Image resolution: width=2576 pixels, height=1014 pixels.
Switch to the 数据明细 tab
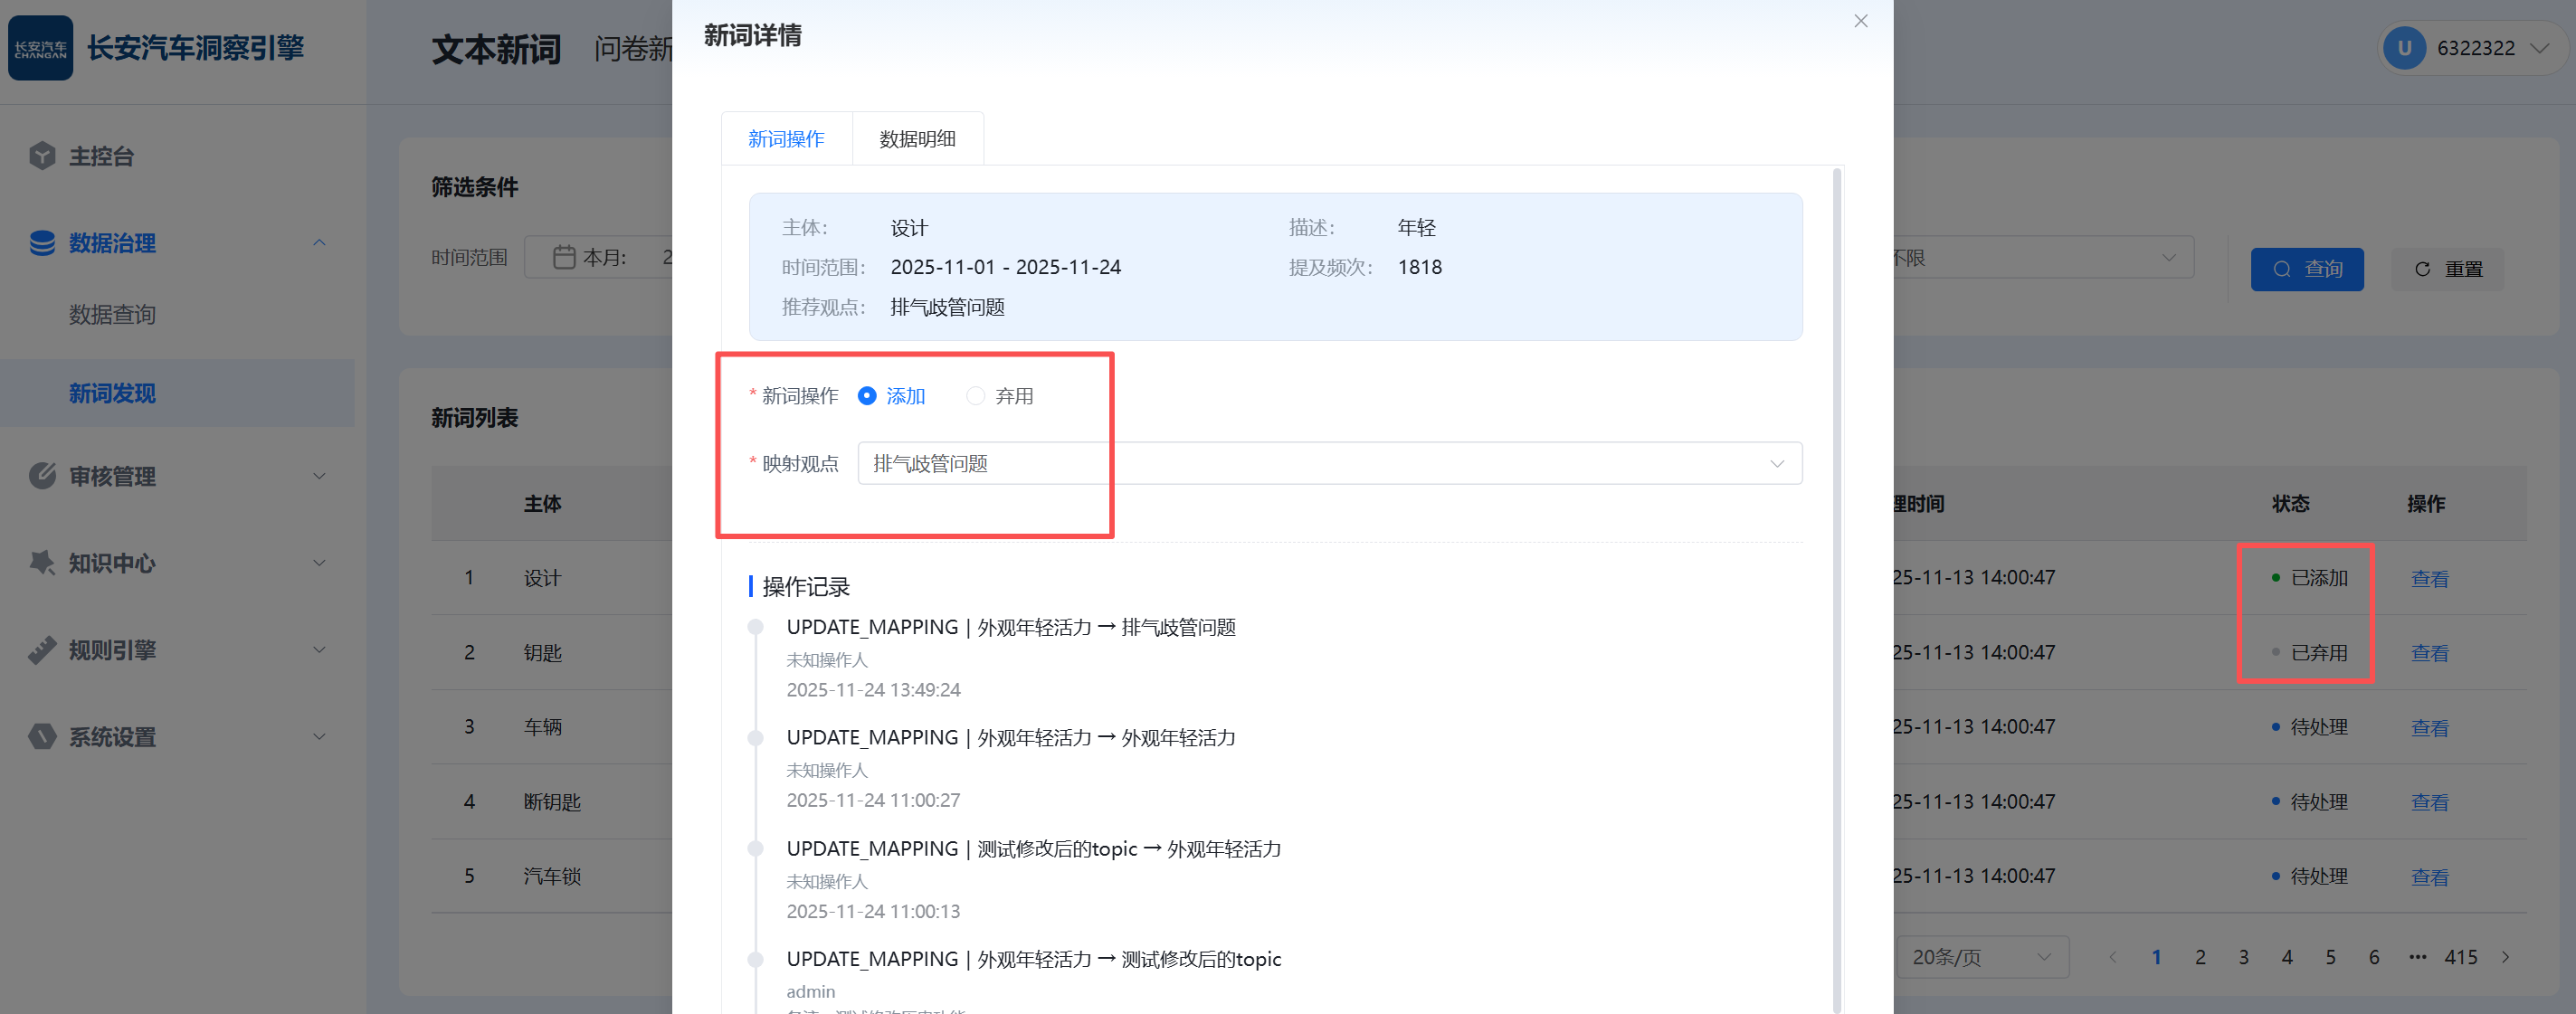tap(916, 139)
